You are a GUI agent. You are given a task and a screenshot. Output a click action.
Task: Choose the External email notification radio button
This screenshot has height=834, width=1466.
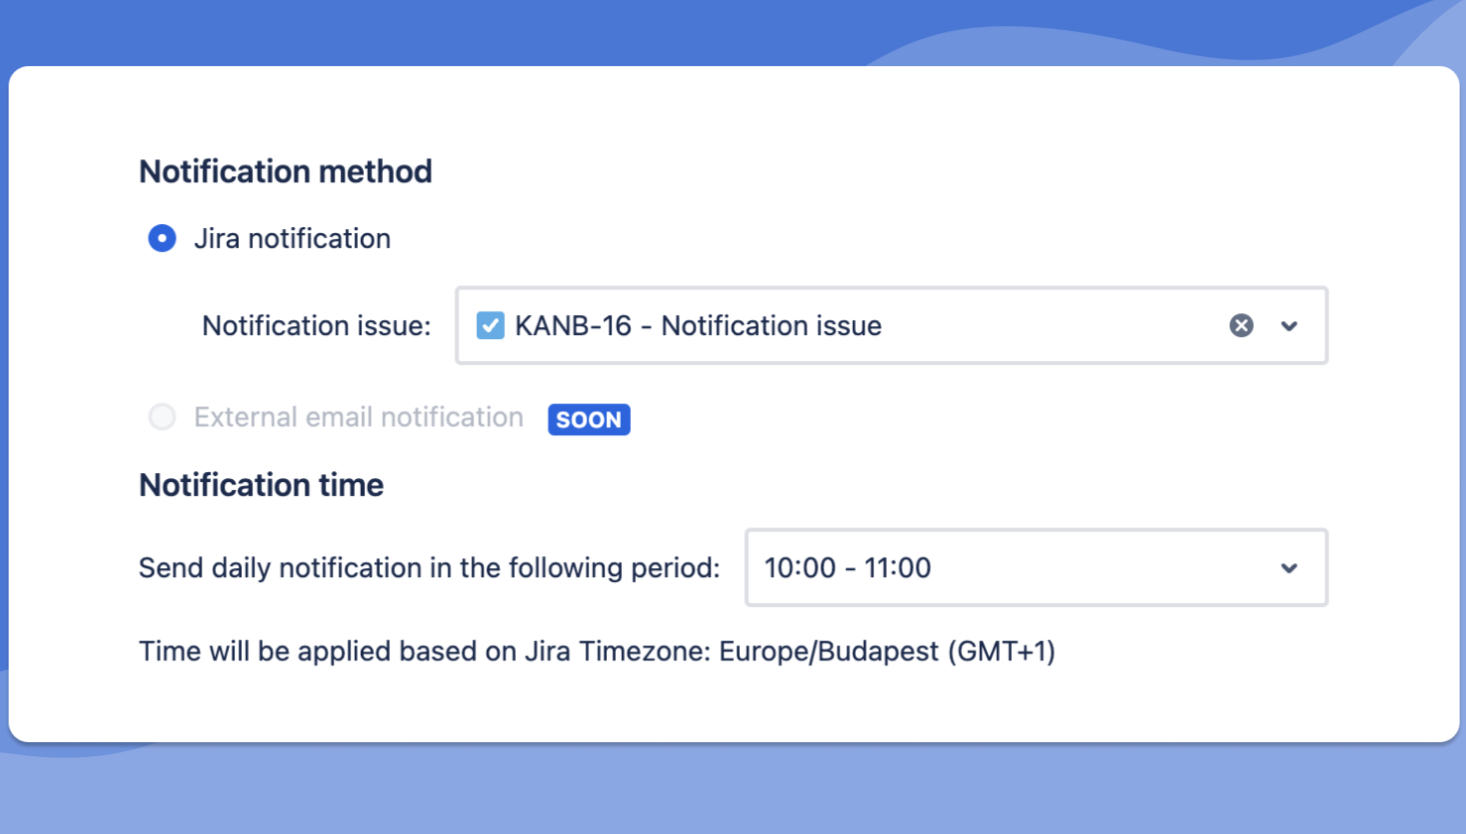click(162, 417)
